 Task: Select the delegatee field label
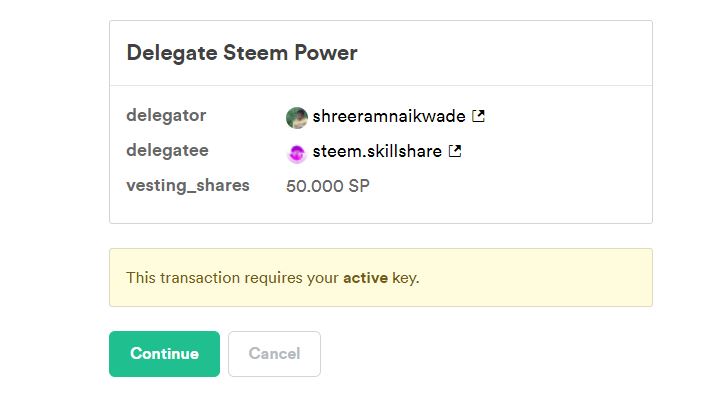point(167,150)
